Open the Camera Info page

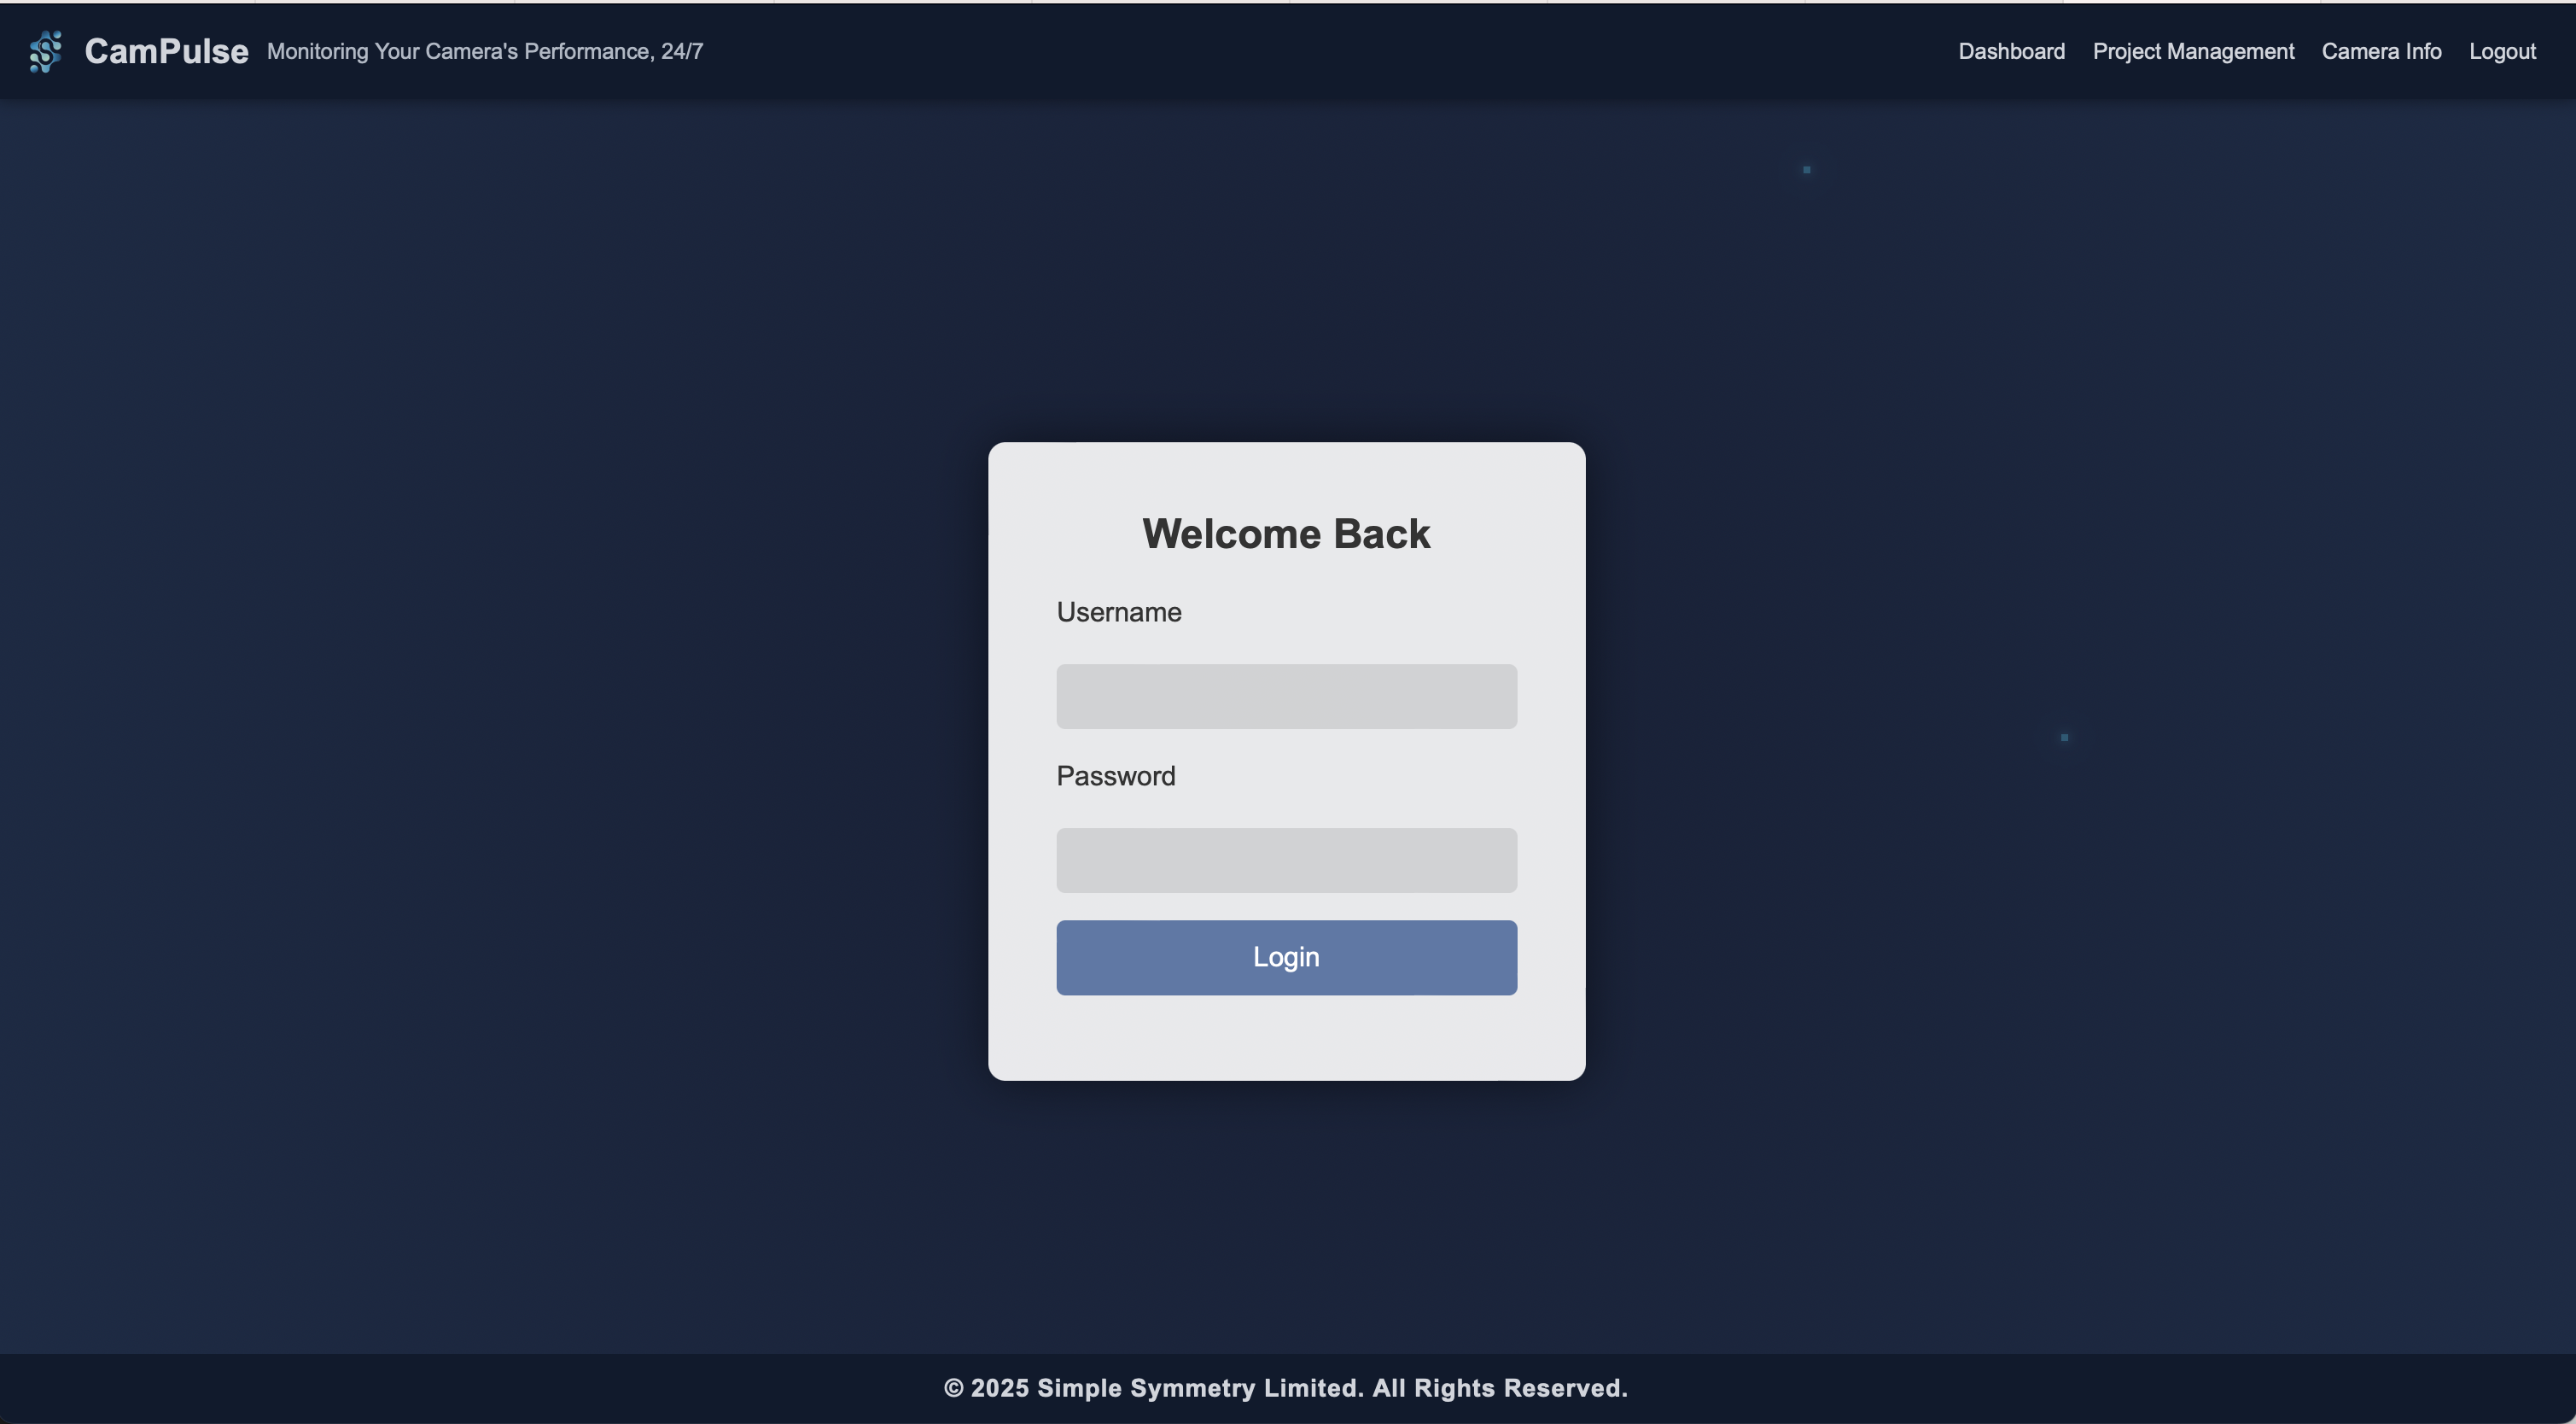pos(2381,51)
